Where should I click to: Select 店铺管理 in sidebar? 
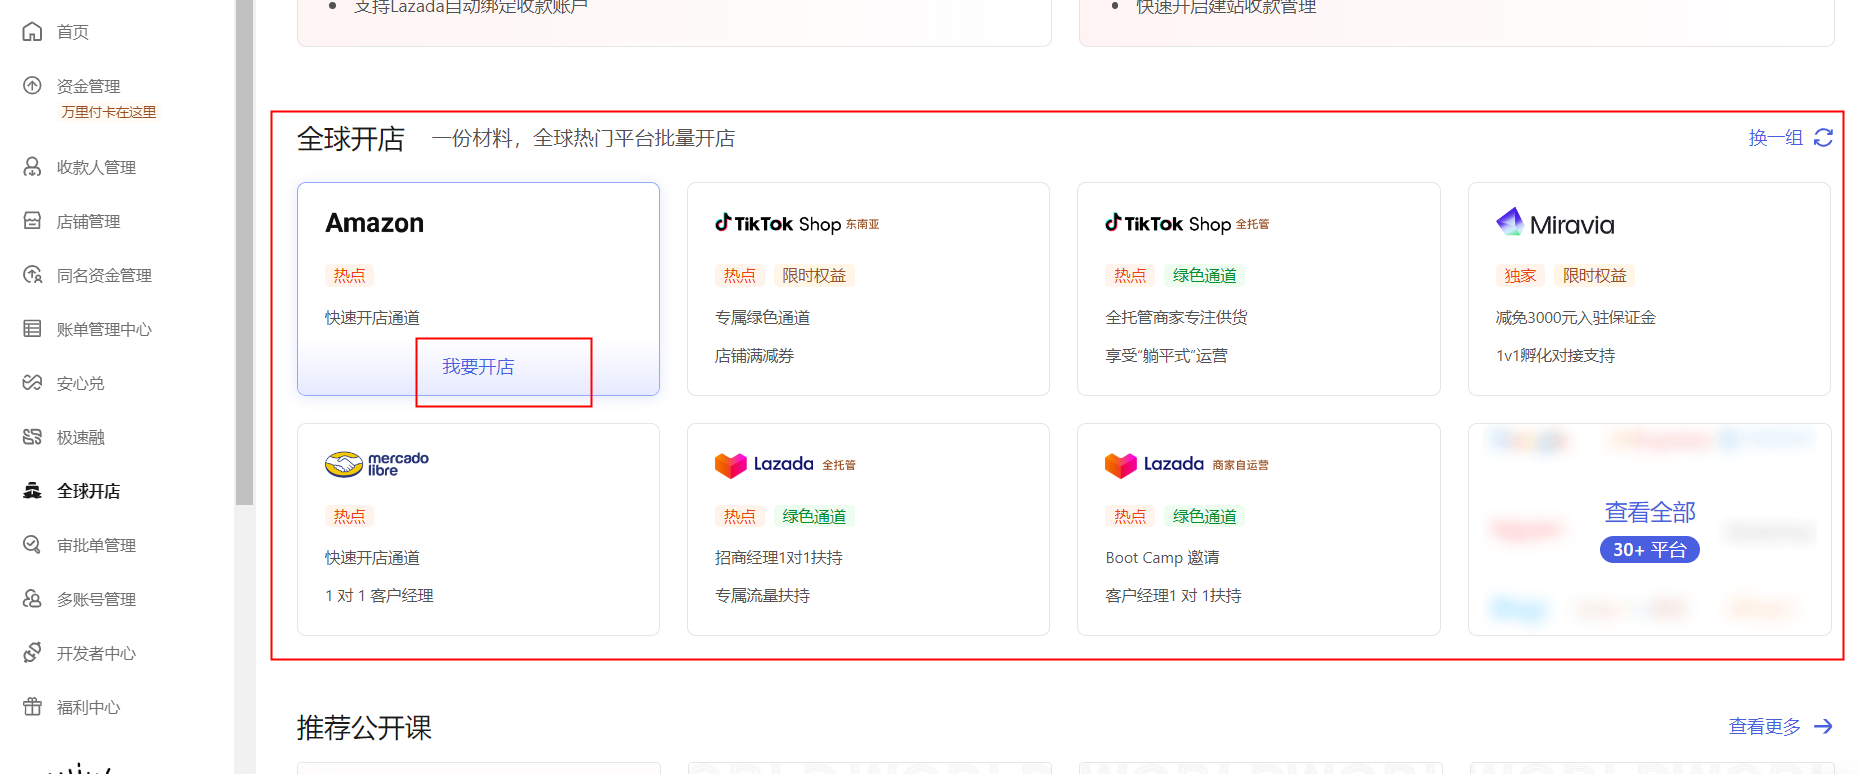pyautogui.click(x=88, y=221)
